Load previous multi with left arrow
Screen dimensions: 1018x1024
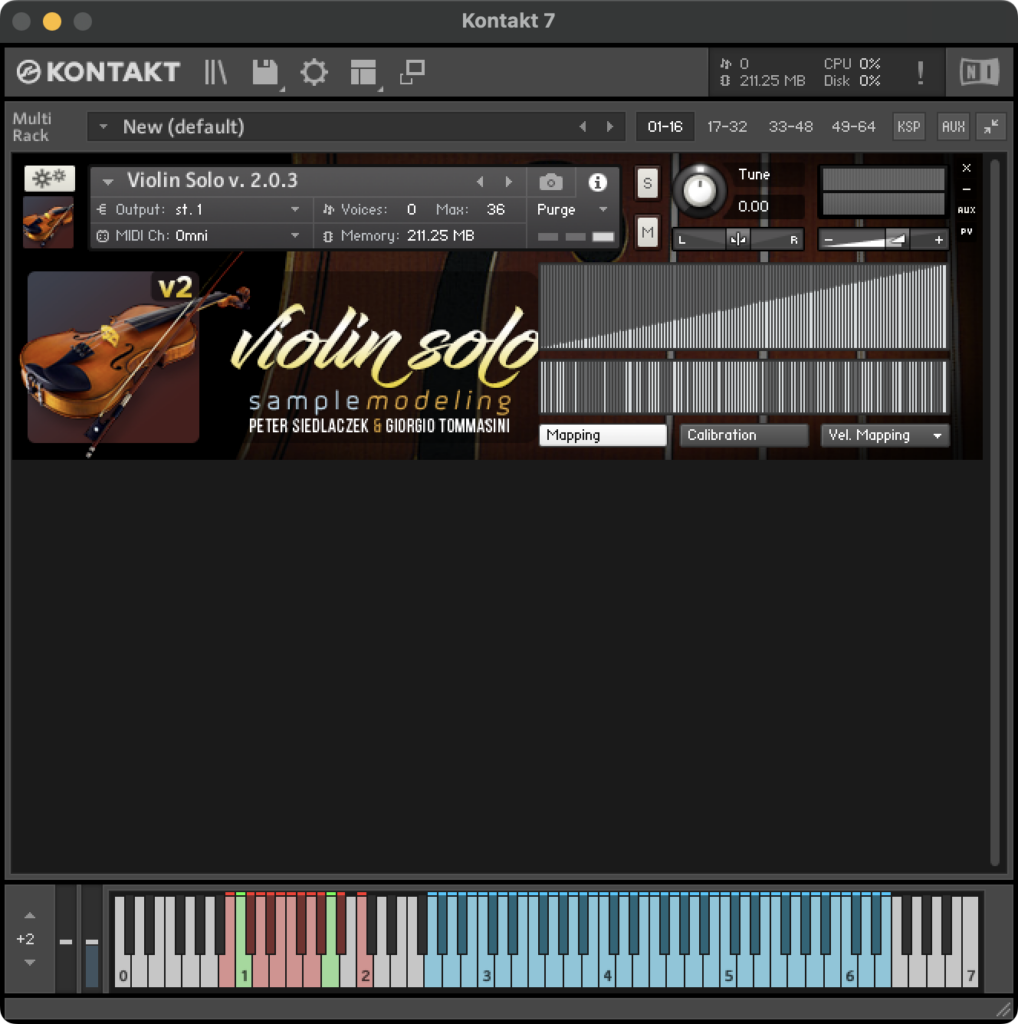click(582, 127)
